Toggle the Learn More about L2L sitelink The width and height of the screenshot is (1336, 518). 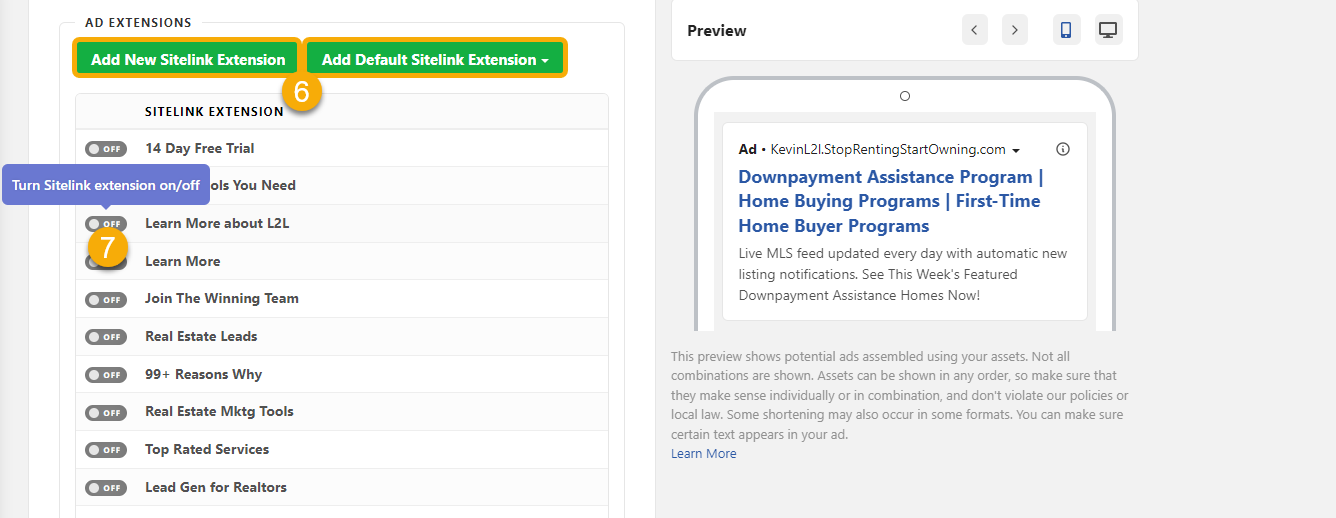click(x=106, y=223)
